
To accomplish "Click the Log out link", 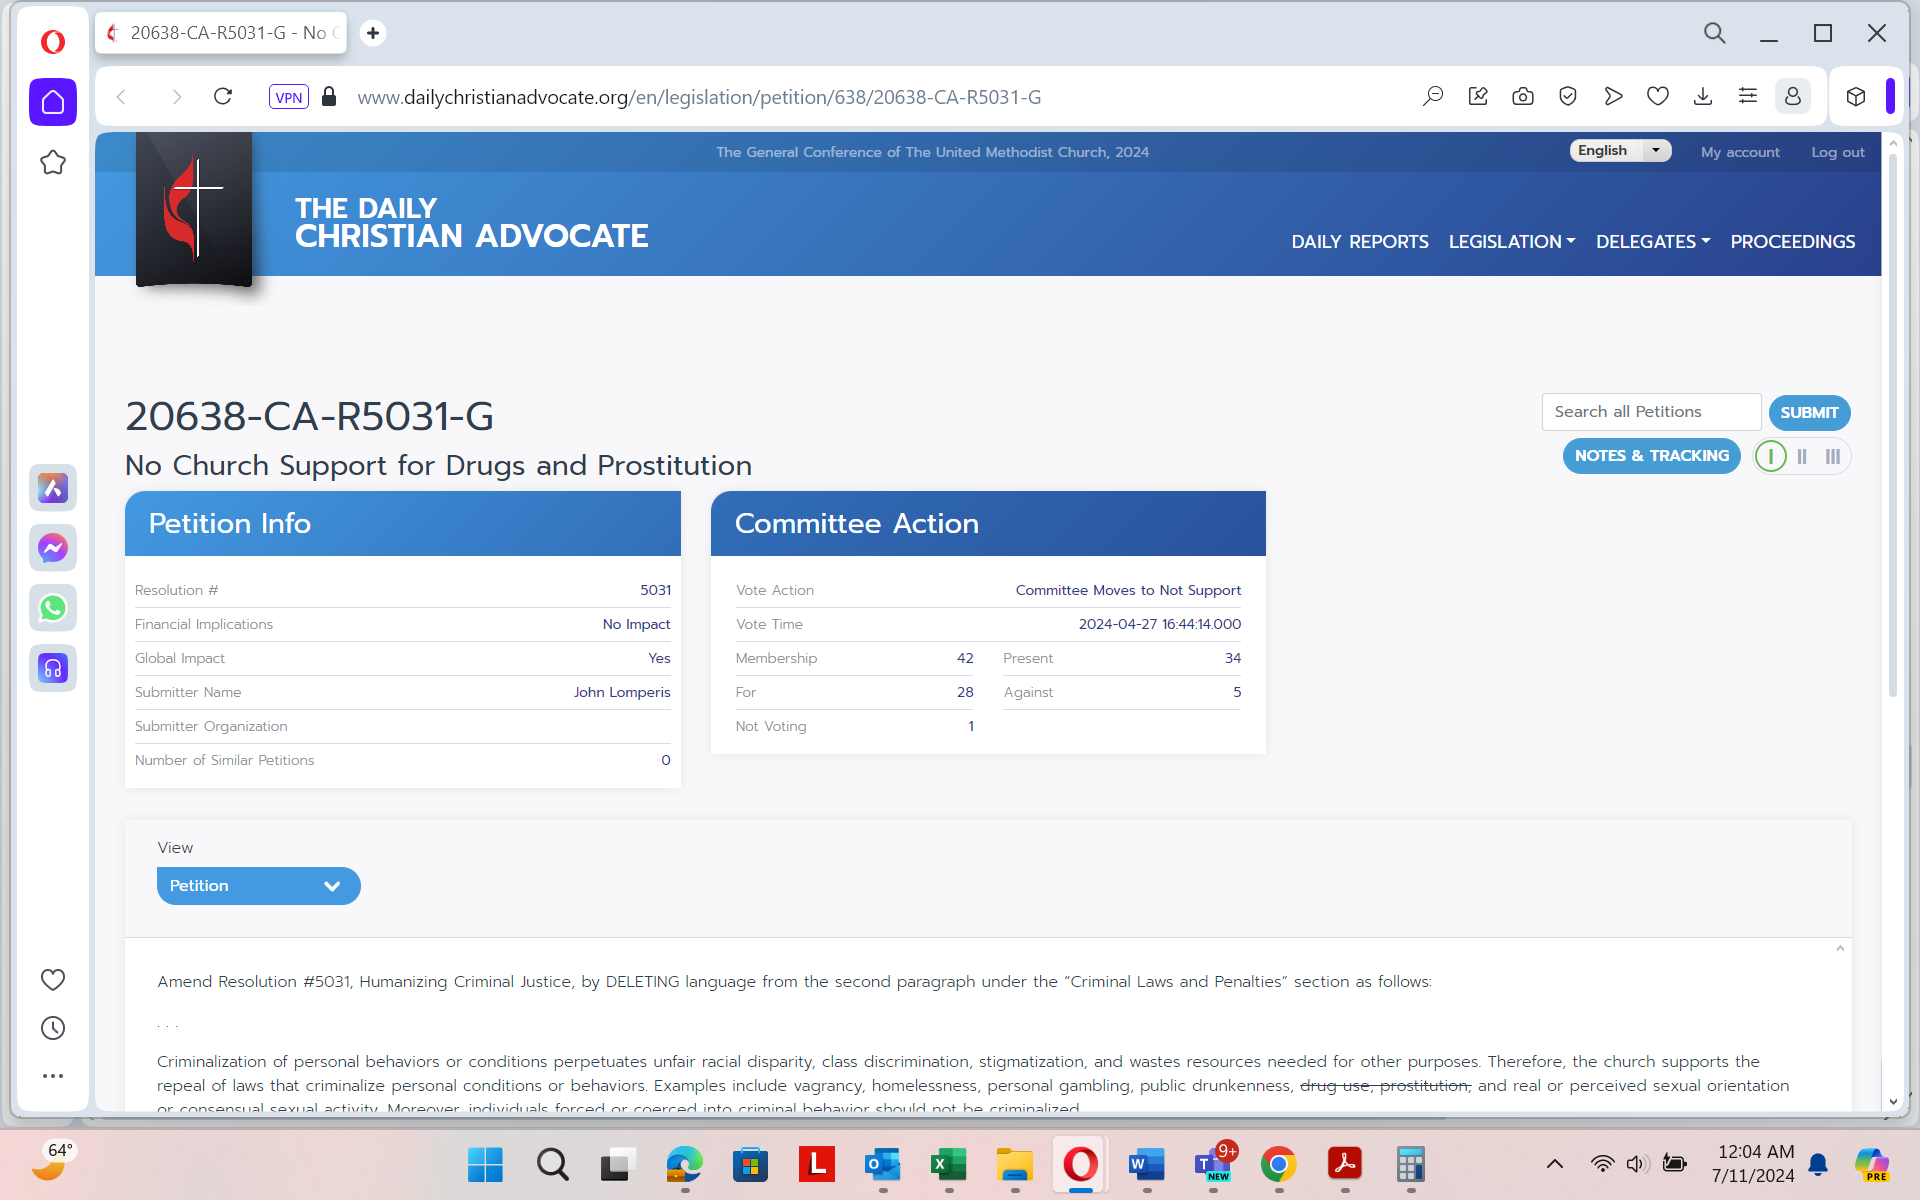I will [x=1837, y=152].
